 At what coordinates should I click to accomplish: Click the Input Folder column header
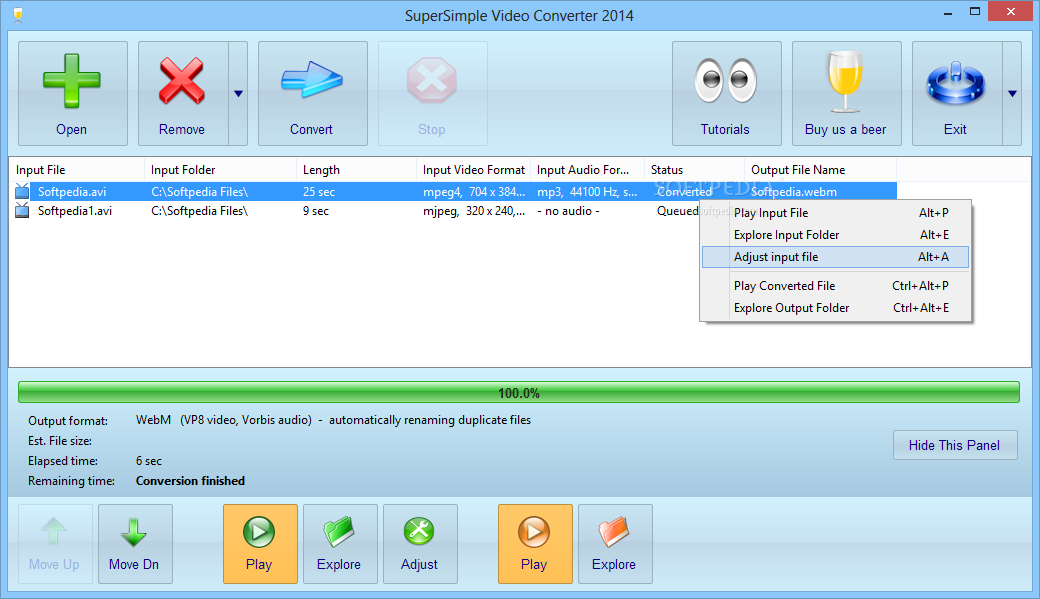220,170
